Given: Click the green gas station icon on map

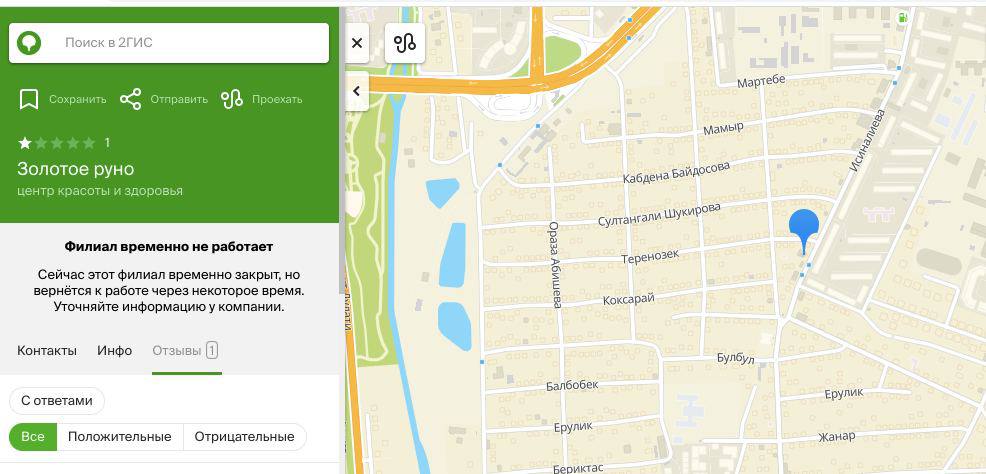Looking at the screenshot, I should pos(902,18).
